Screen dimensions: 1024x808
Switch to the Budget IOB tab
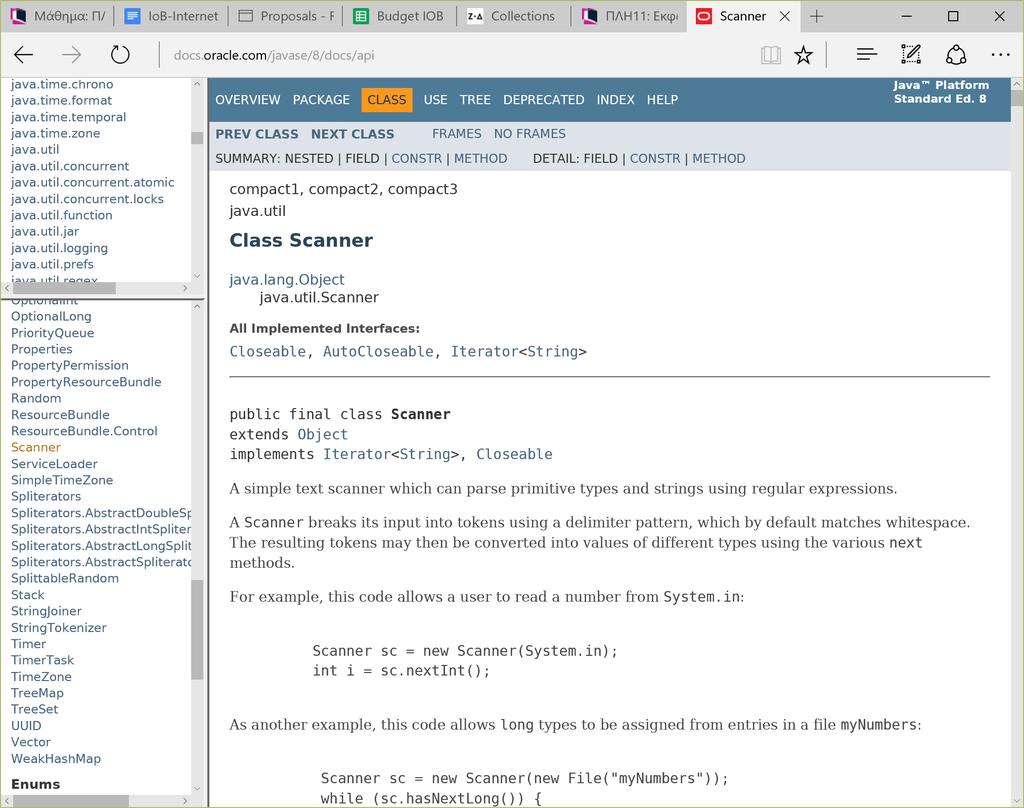(x=399, y=16)
